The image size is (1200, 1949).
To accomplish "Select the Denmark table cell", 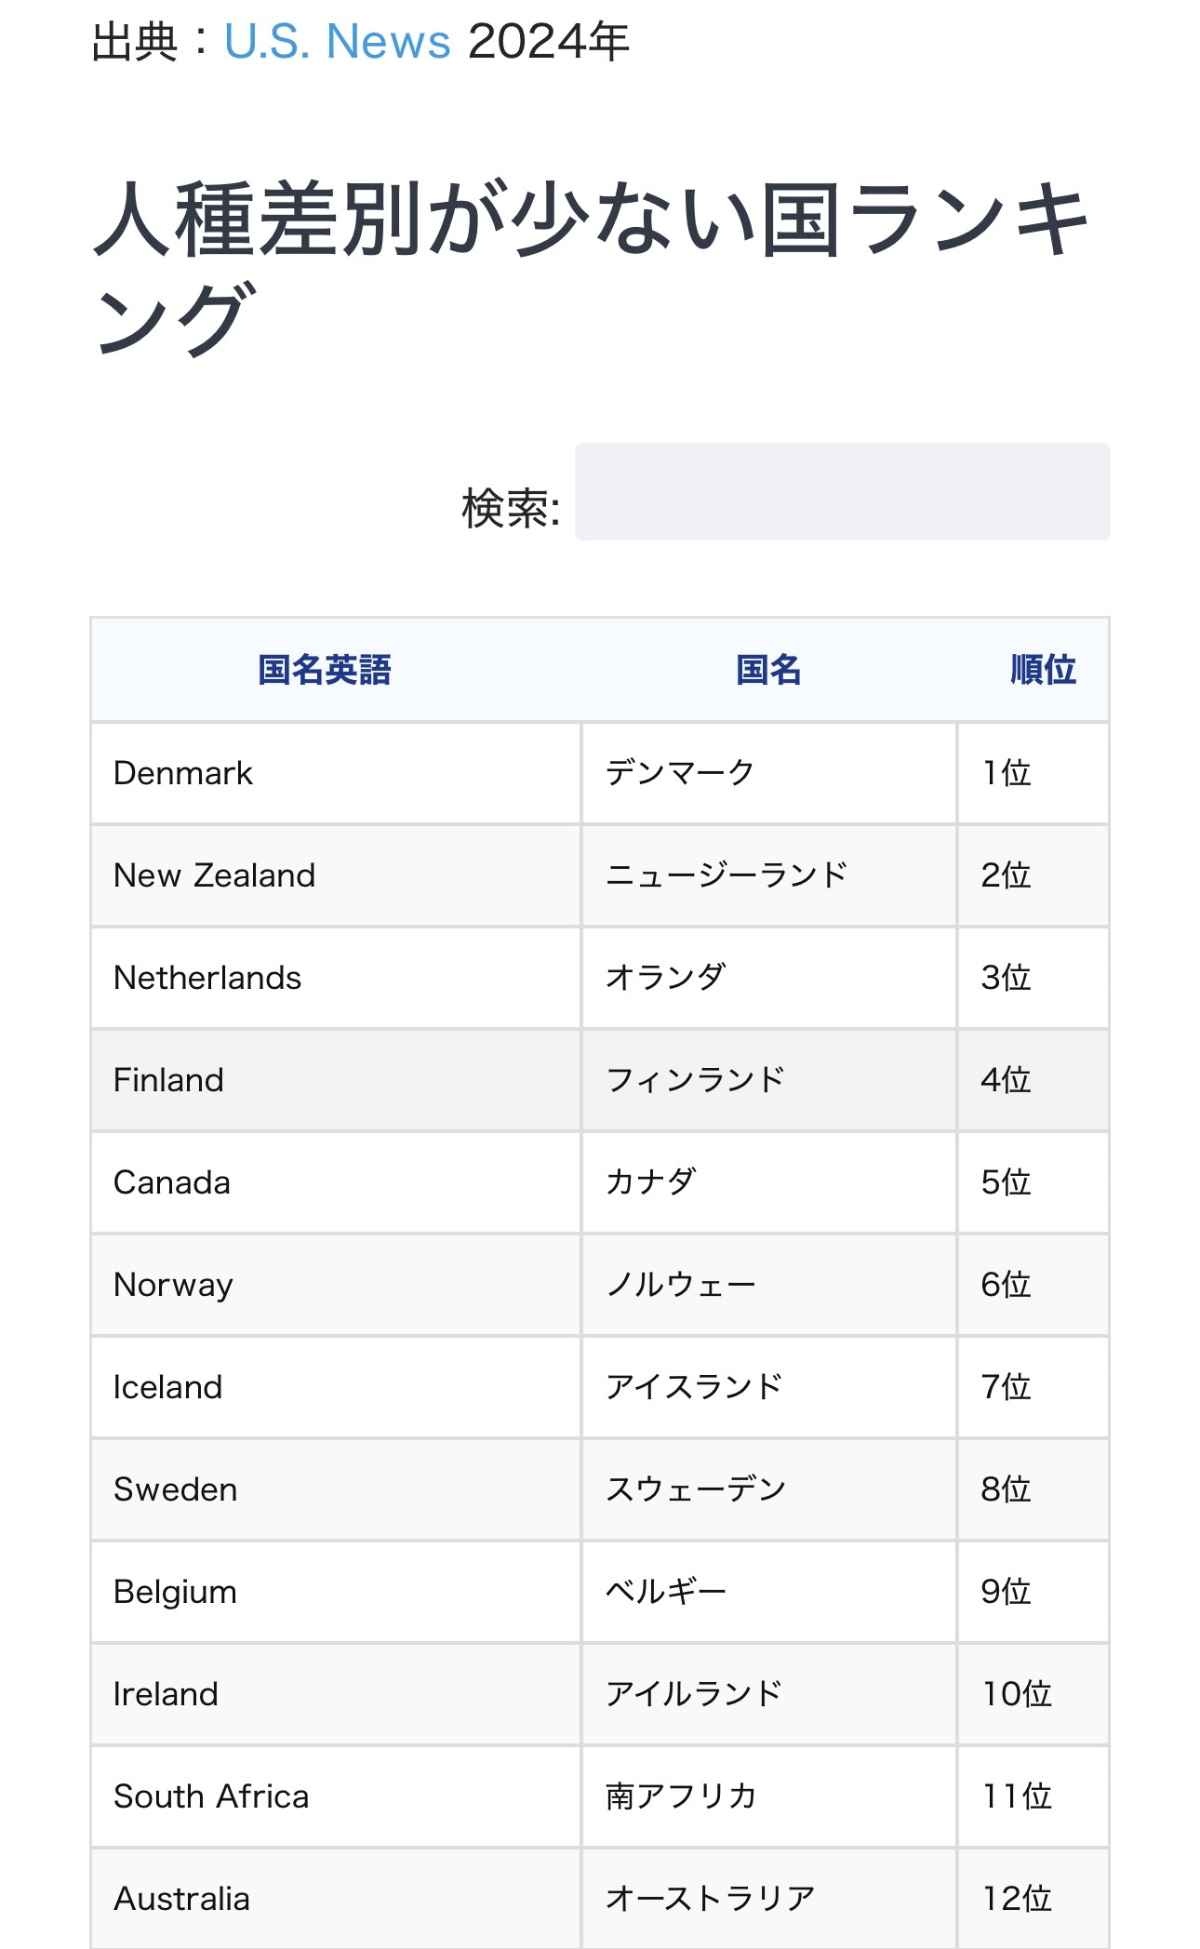I will point(183,773).
